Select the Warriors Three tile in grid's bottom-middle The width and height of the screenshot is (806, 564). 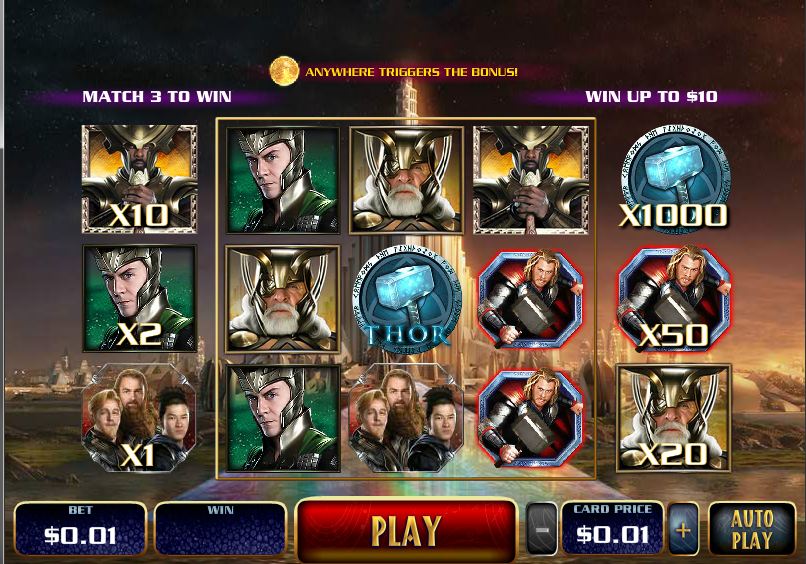click(x=406, y=418)
